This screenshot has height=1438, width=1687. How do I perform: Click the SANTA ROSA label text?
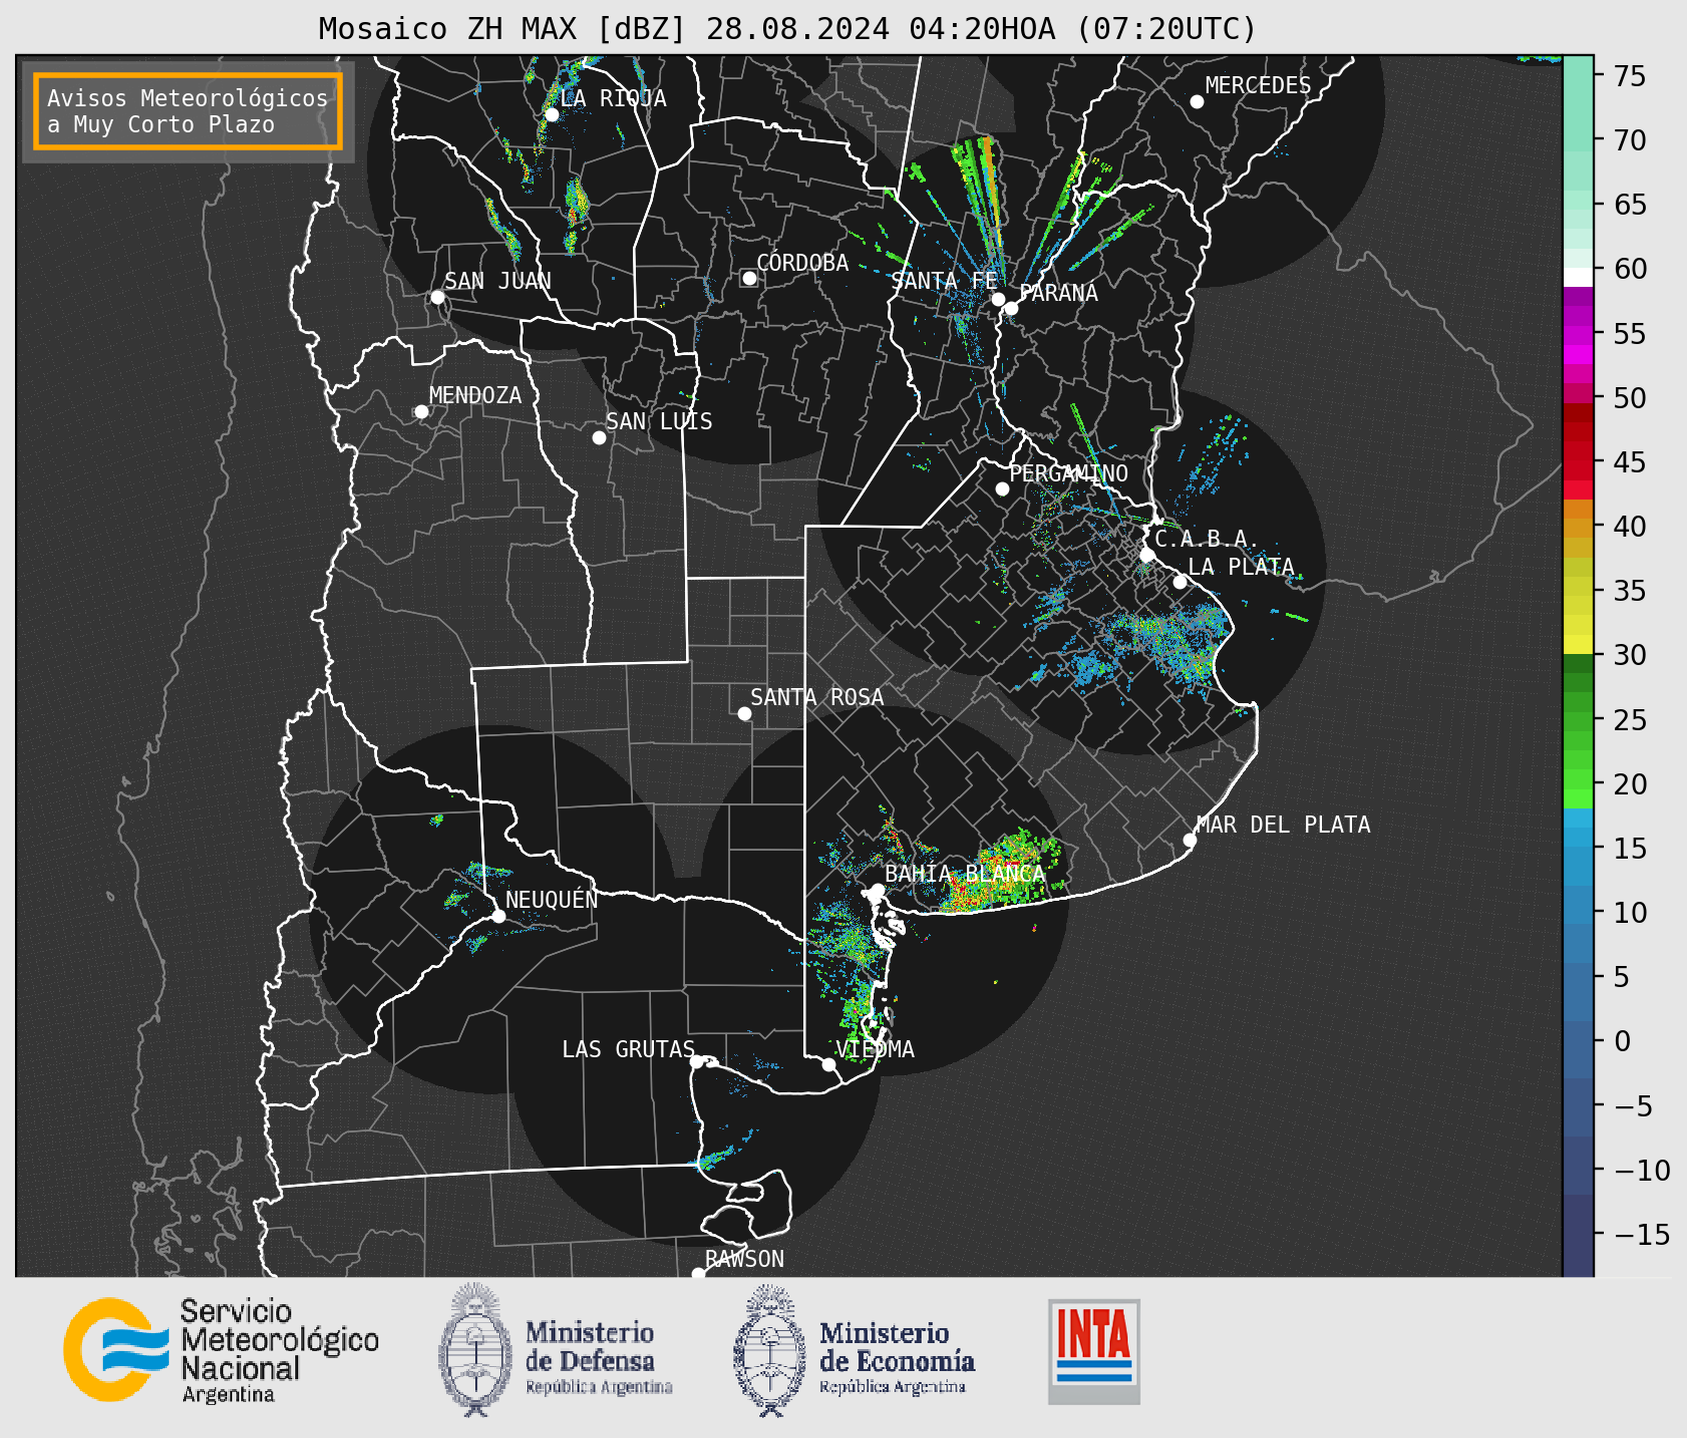(817, 697)
